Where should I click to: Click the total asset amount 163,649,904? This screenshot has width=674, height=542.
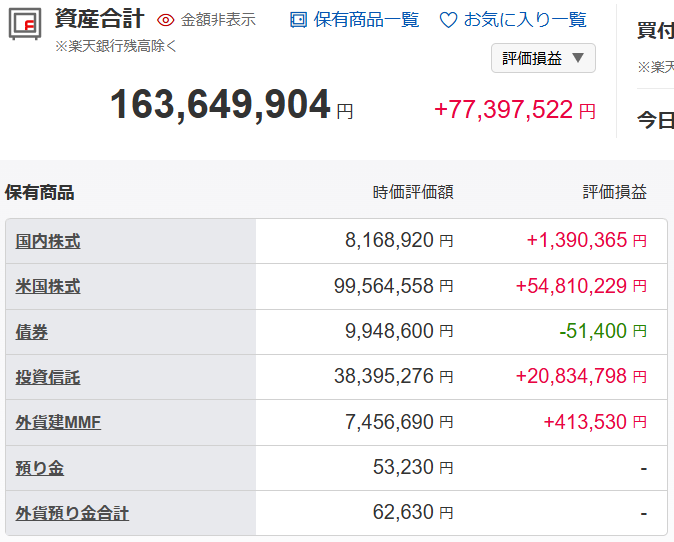[220, 105]
